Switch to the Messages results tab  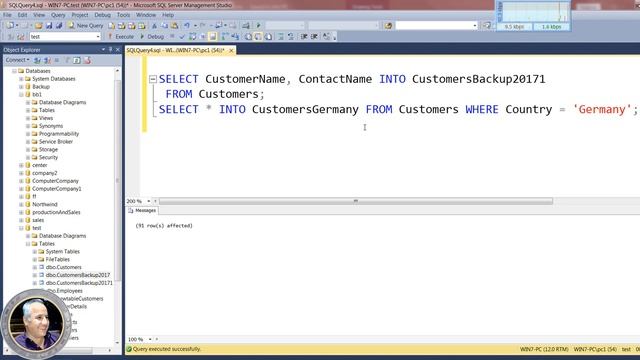(x=142, y=211)
